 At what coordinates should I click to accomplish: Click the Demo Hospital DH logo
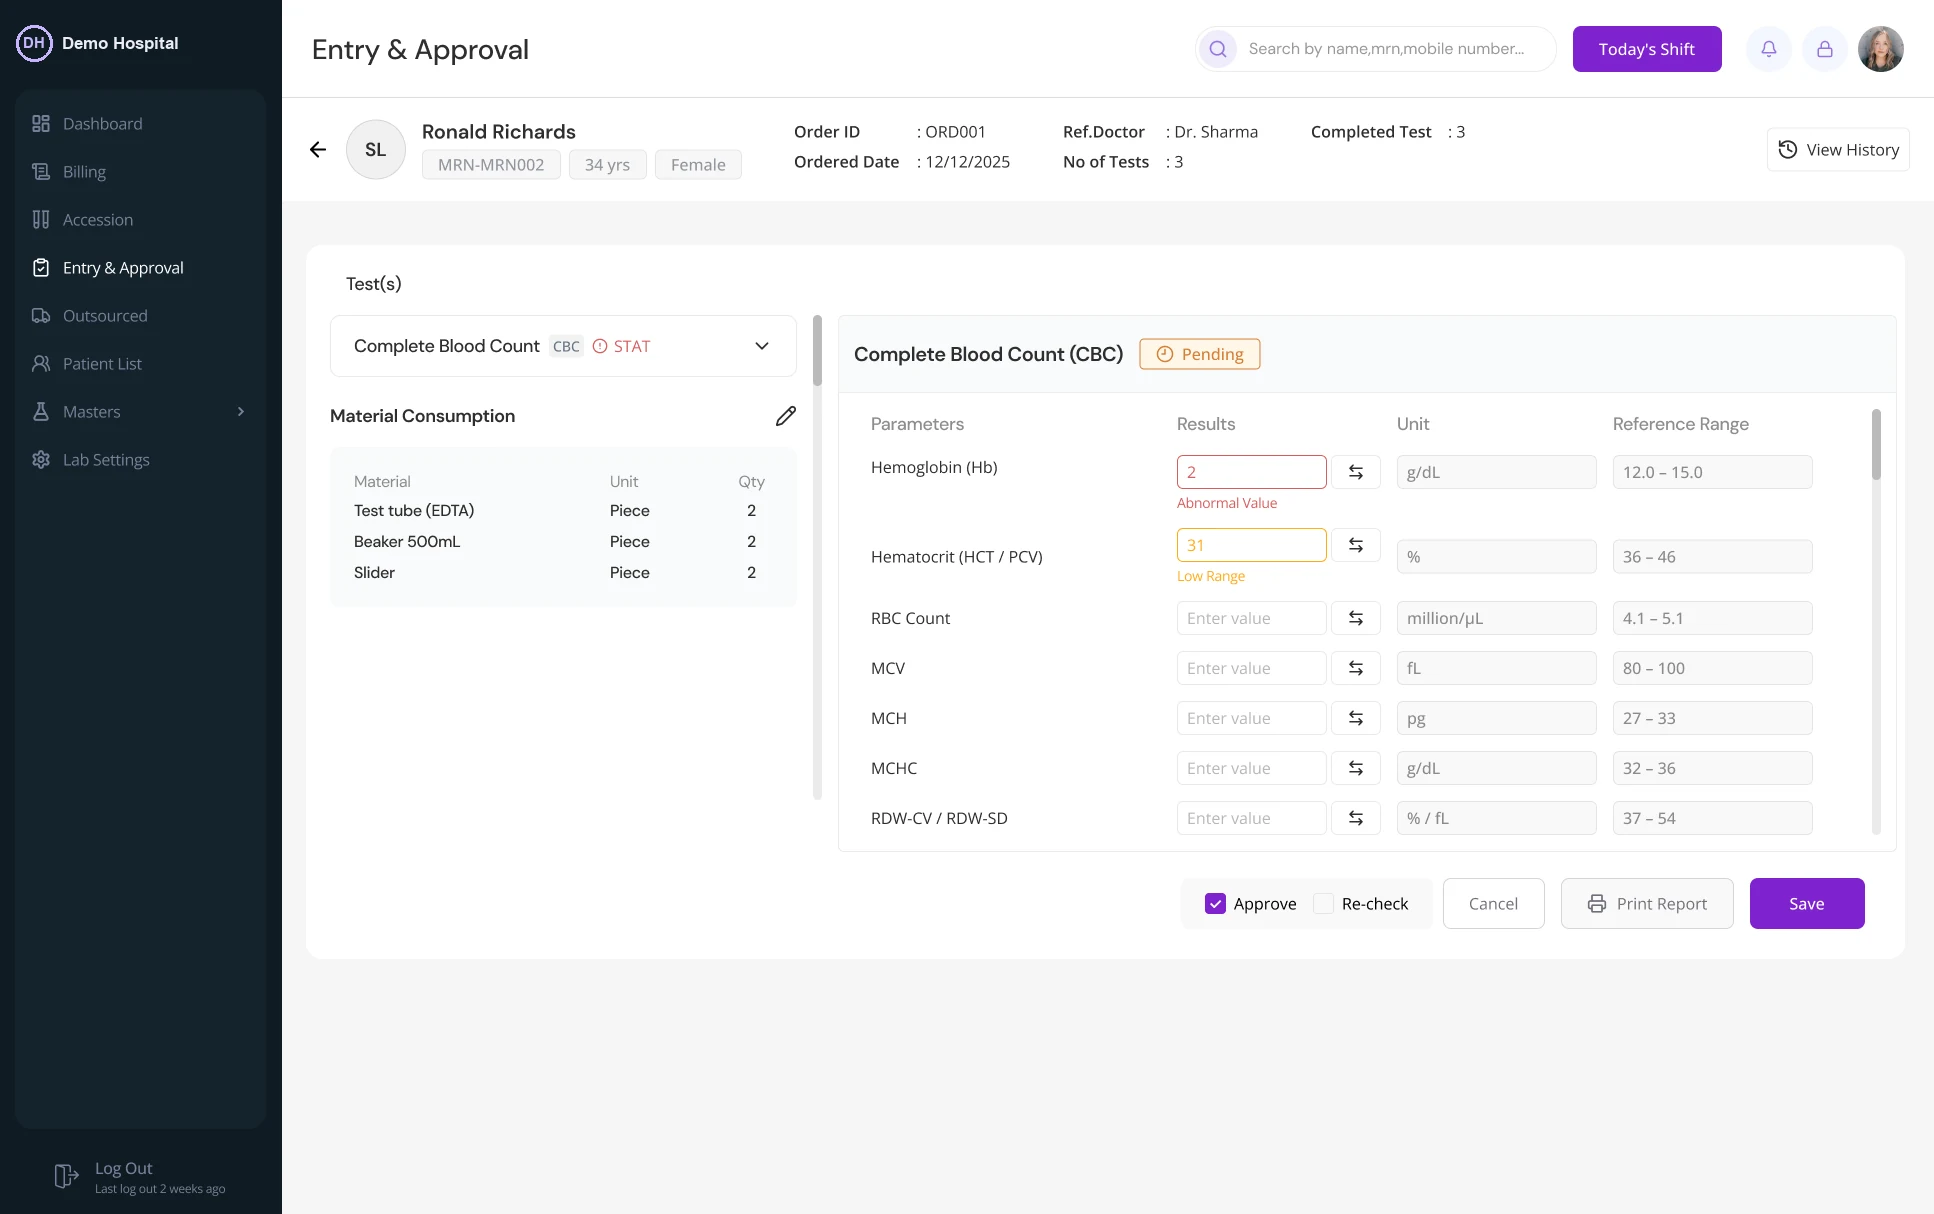tap(34, 43)
